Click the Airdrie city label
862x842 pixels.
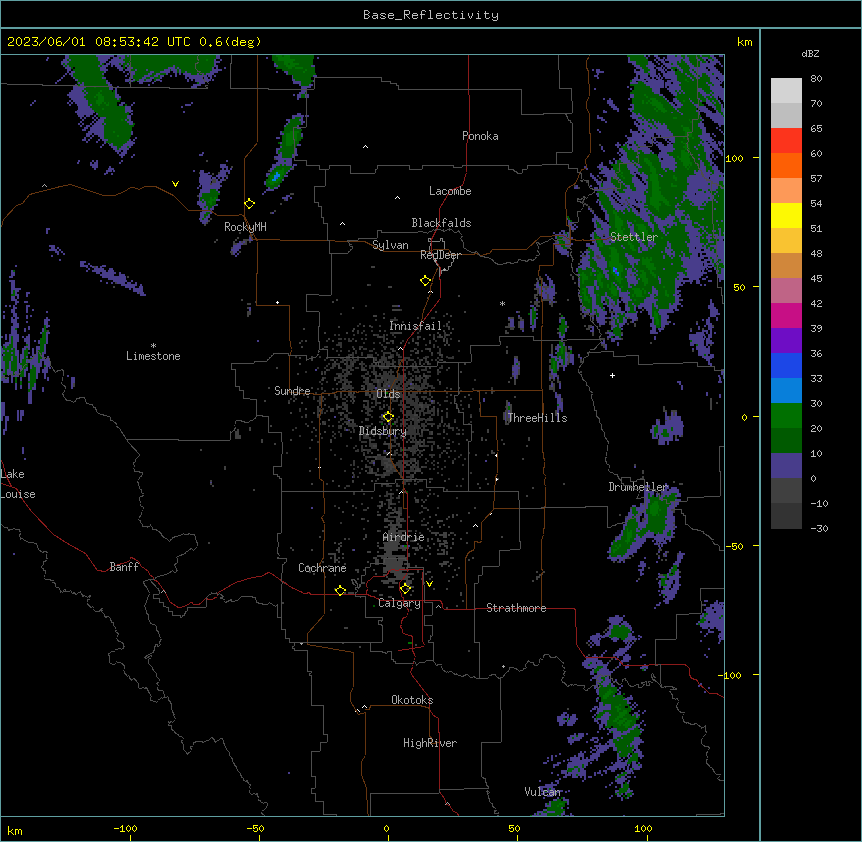404,537
